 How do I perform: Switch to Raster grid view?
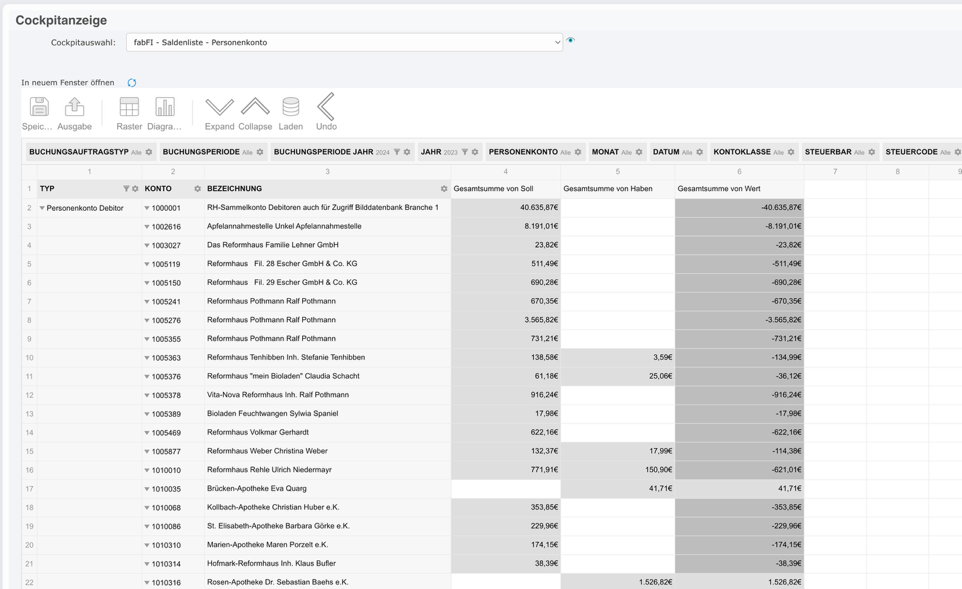129,107
